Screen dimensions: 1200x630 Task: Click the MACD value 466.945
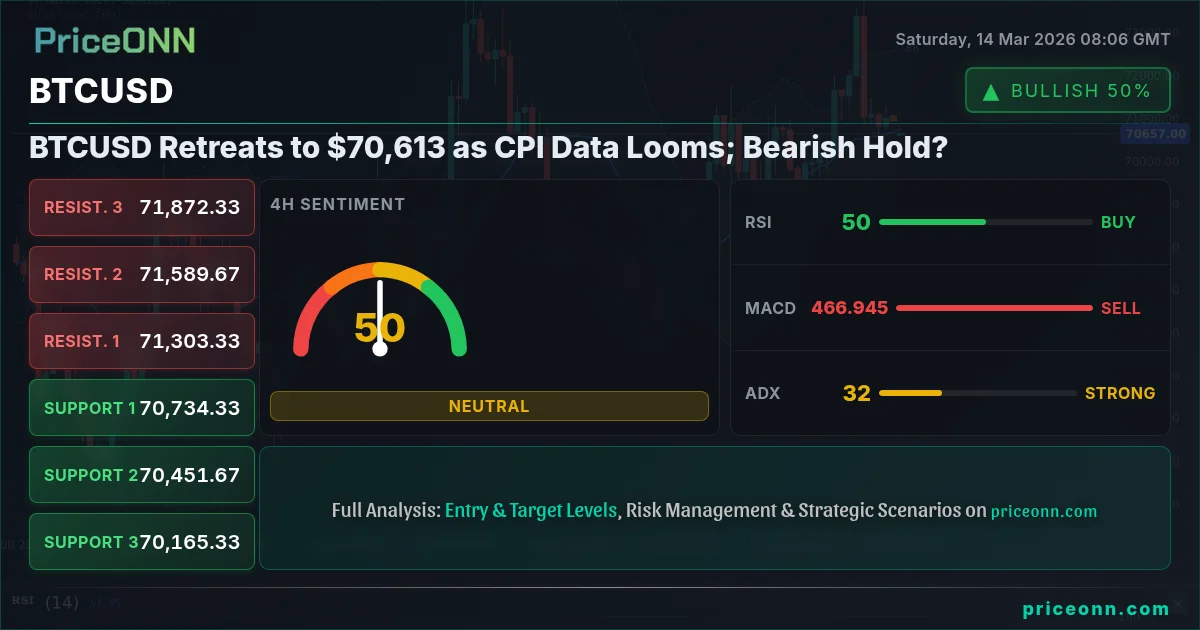[x=850, y=308]
